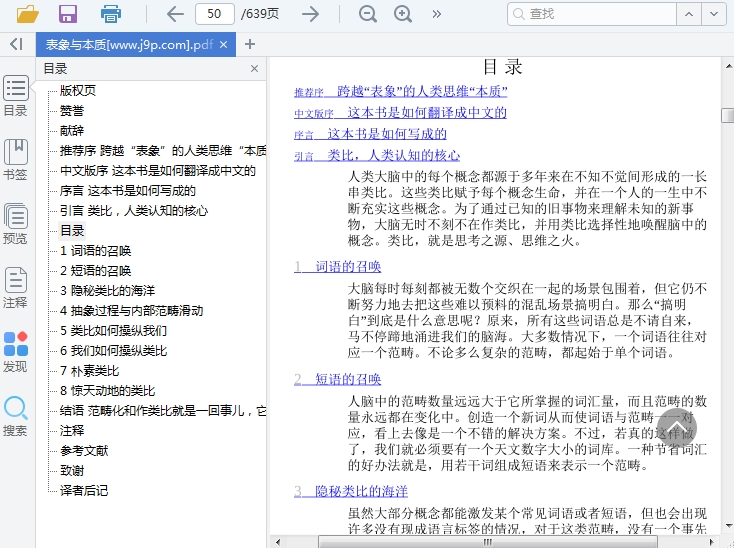
Task: Go to next page with right arrow
Action: click(x=311, y=14)
